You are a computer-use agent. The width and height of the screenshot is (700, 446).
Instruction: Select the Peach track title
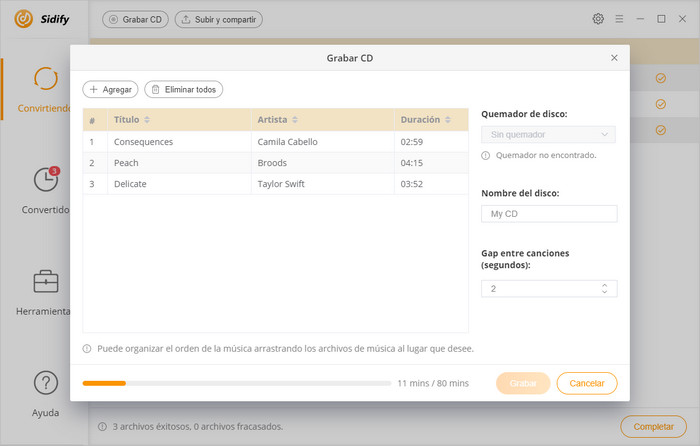coord(126,163)
